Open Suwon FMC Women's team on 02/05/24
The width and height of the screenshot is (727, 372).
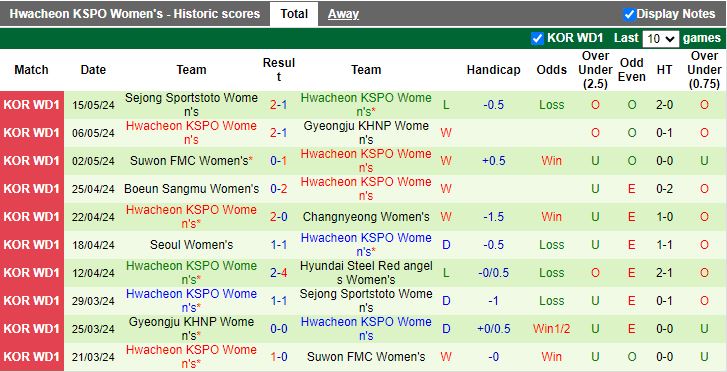point(191,161)
